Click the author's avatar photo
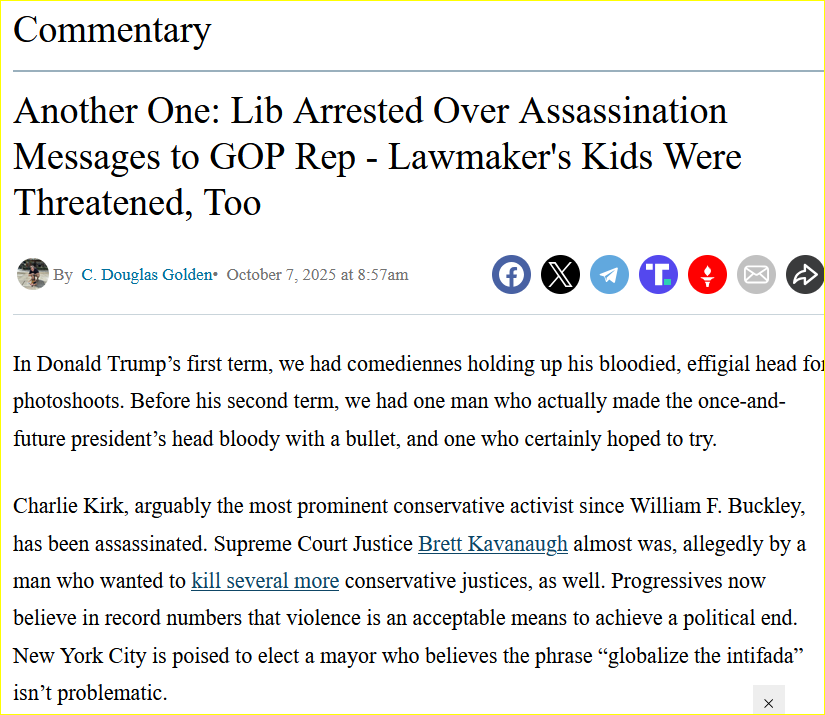Screen dimensions: 825x715 [x=33, y=274]
